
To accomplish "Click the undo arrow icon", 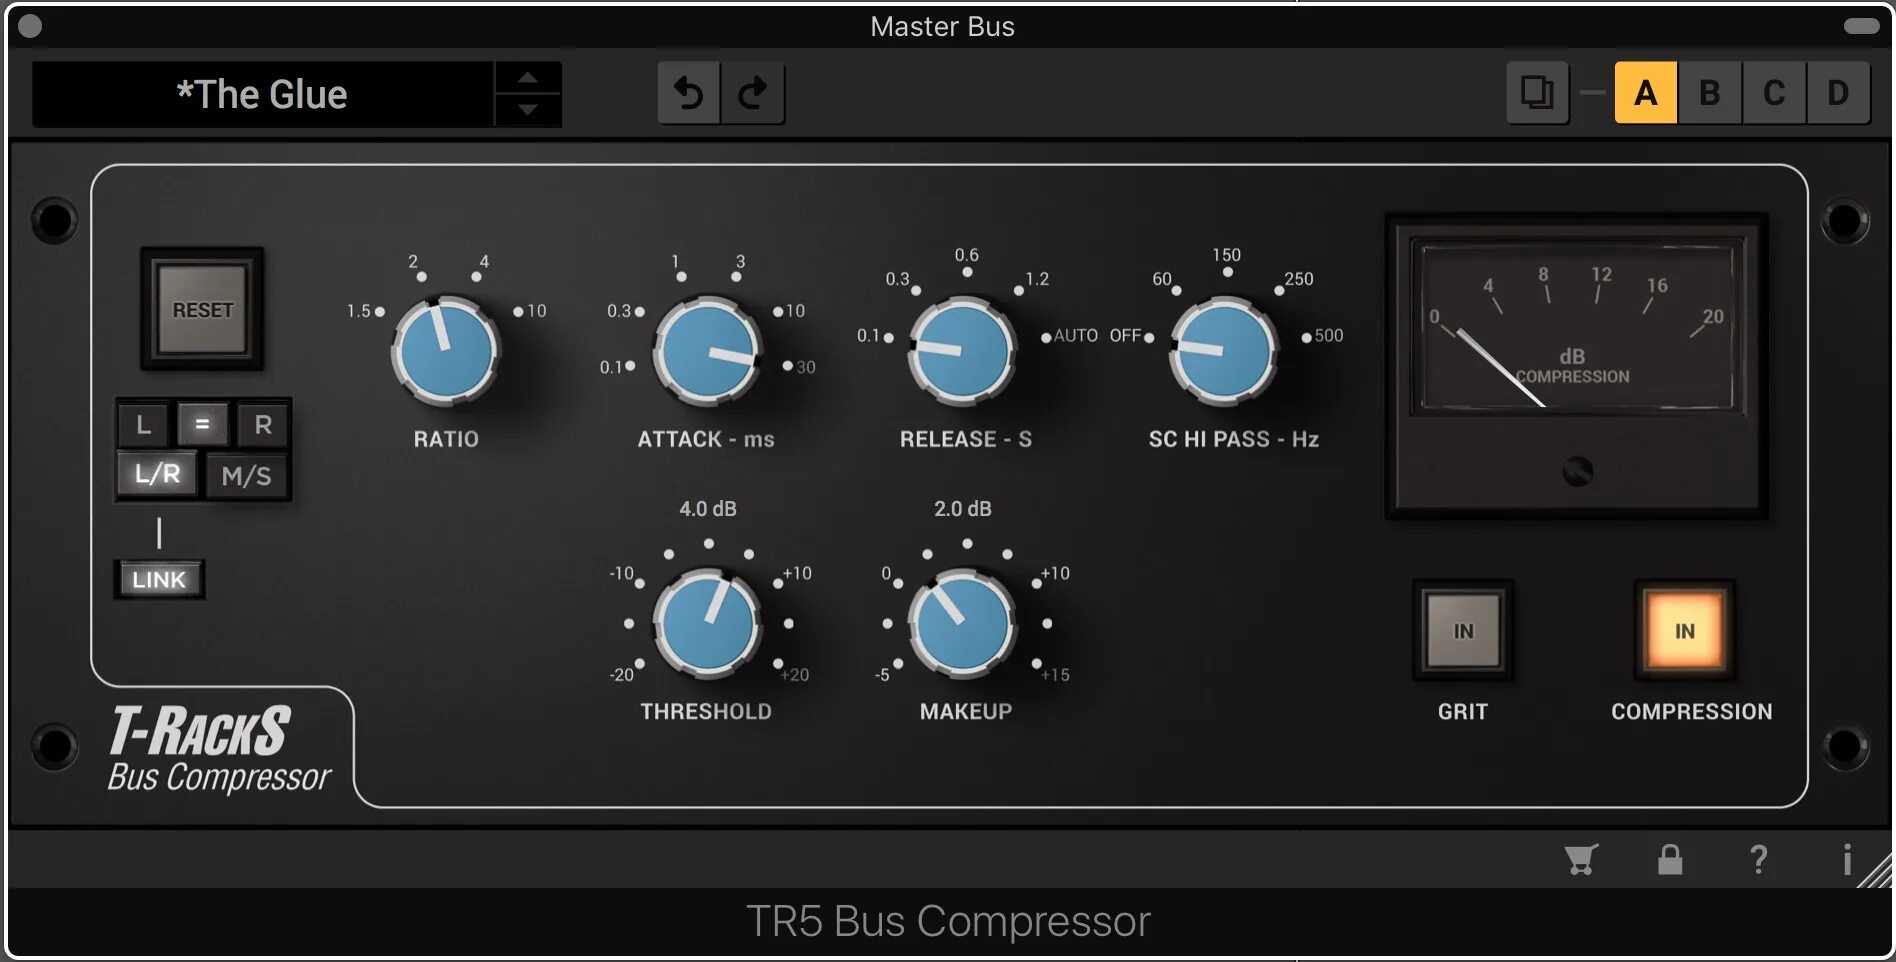I will click(688, 93).
